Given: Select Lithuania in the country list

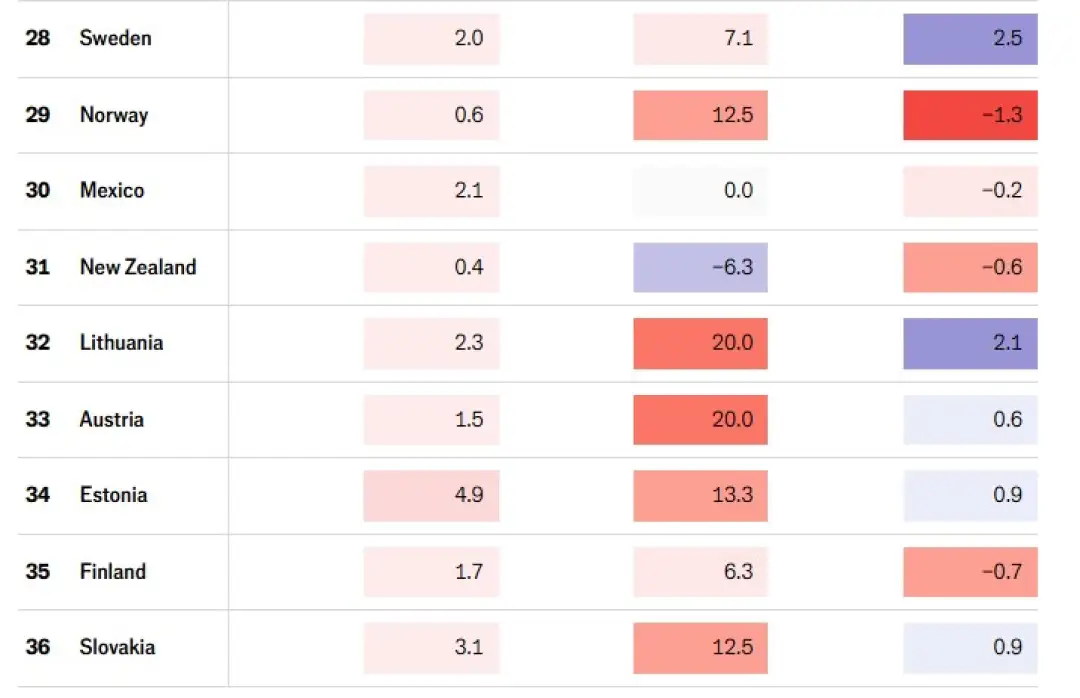Looking at the screenshot, I should click(x=121, y=343).
